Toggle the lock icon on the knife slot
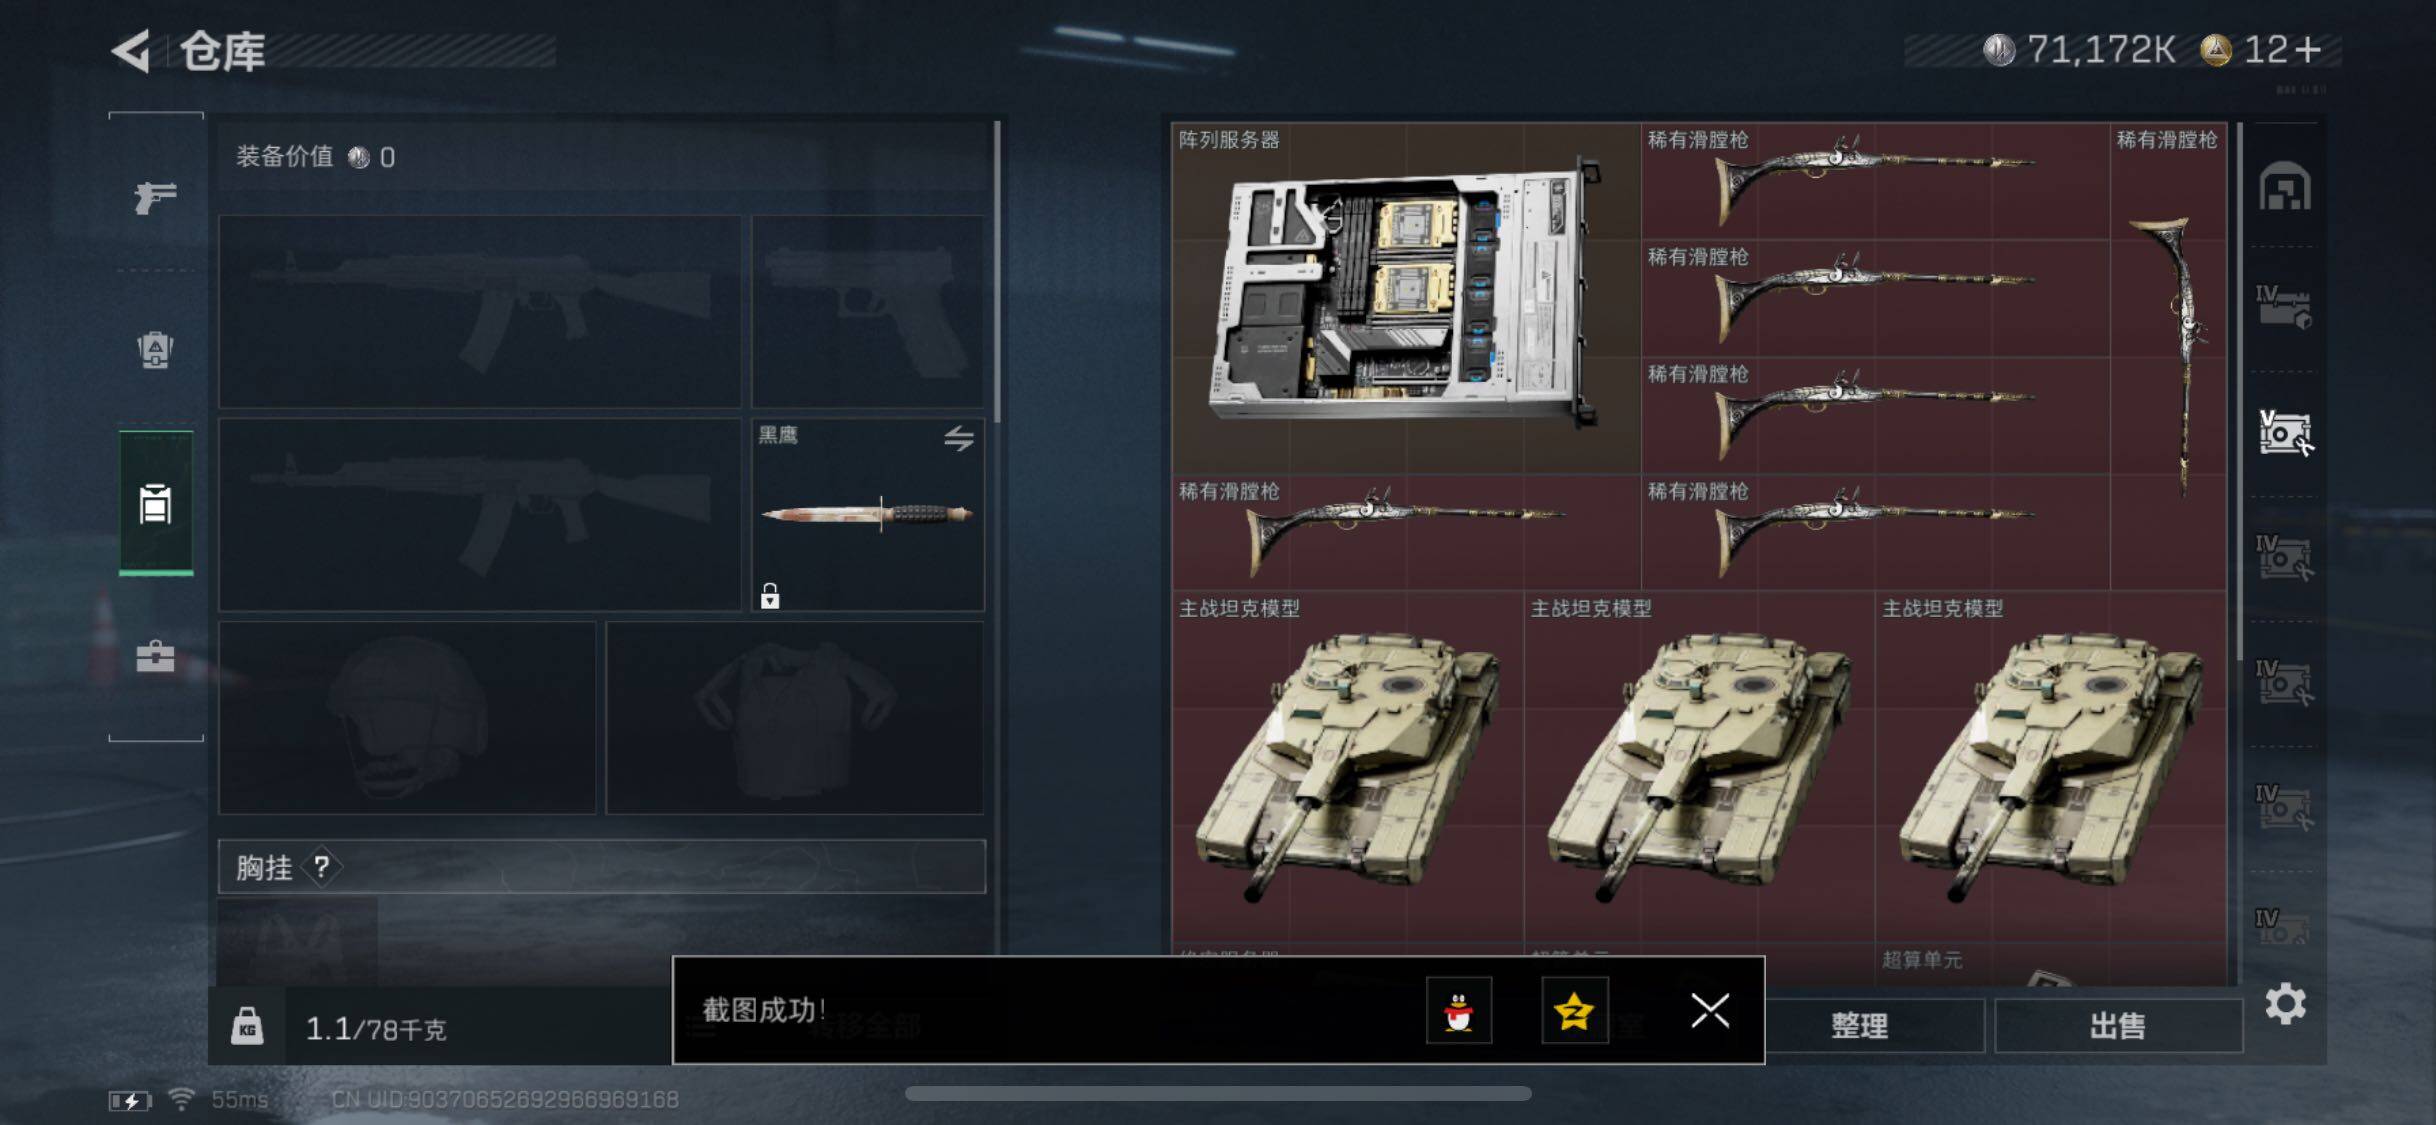 click(x=769, y=596)
